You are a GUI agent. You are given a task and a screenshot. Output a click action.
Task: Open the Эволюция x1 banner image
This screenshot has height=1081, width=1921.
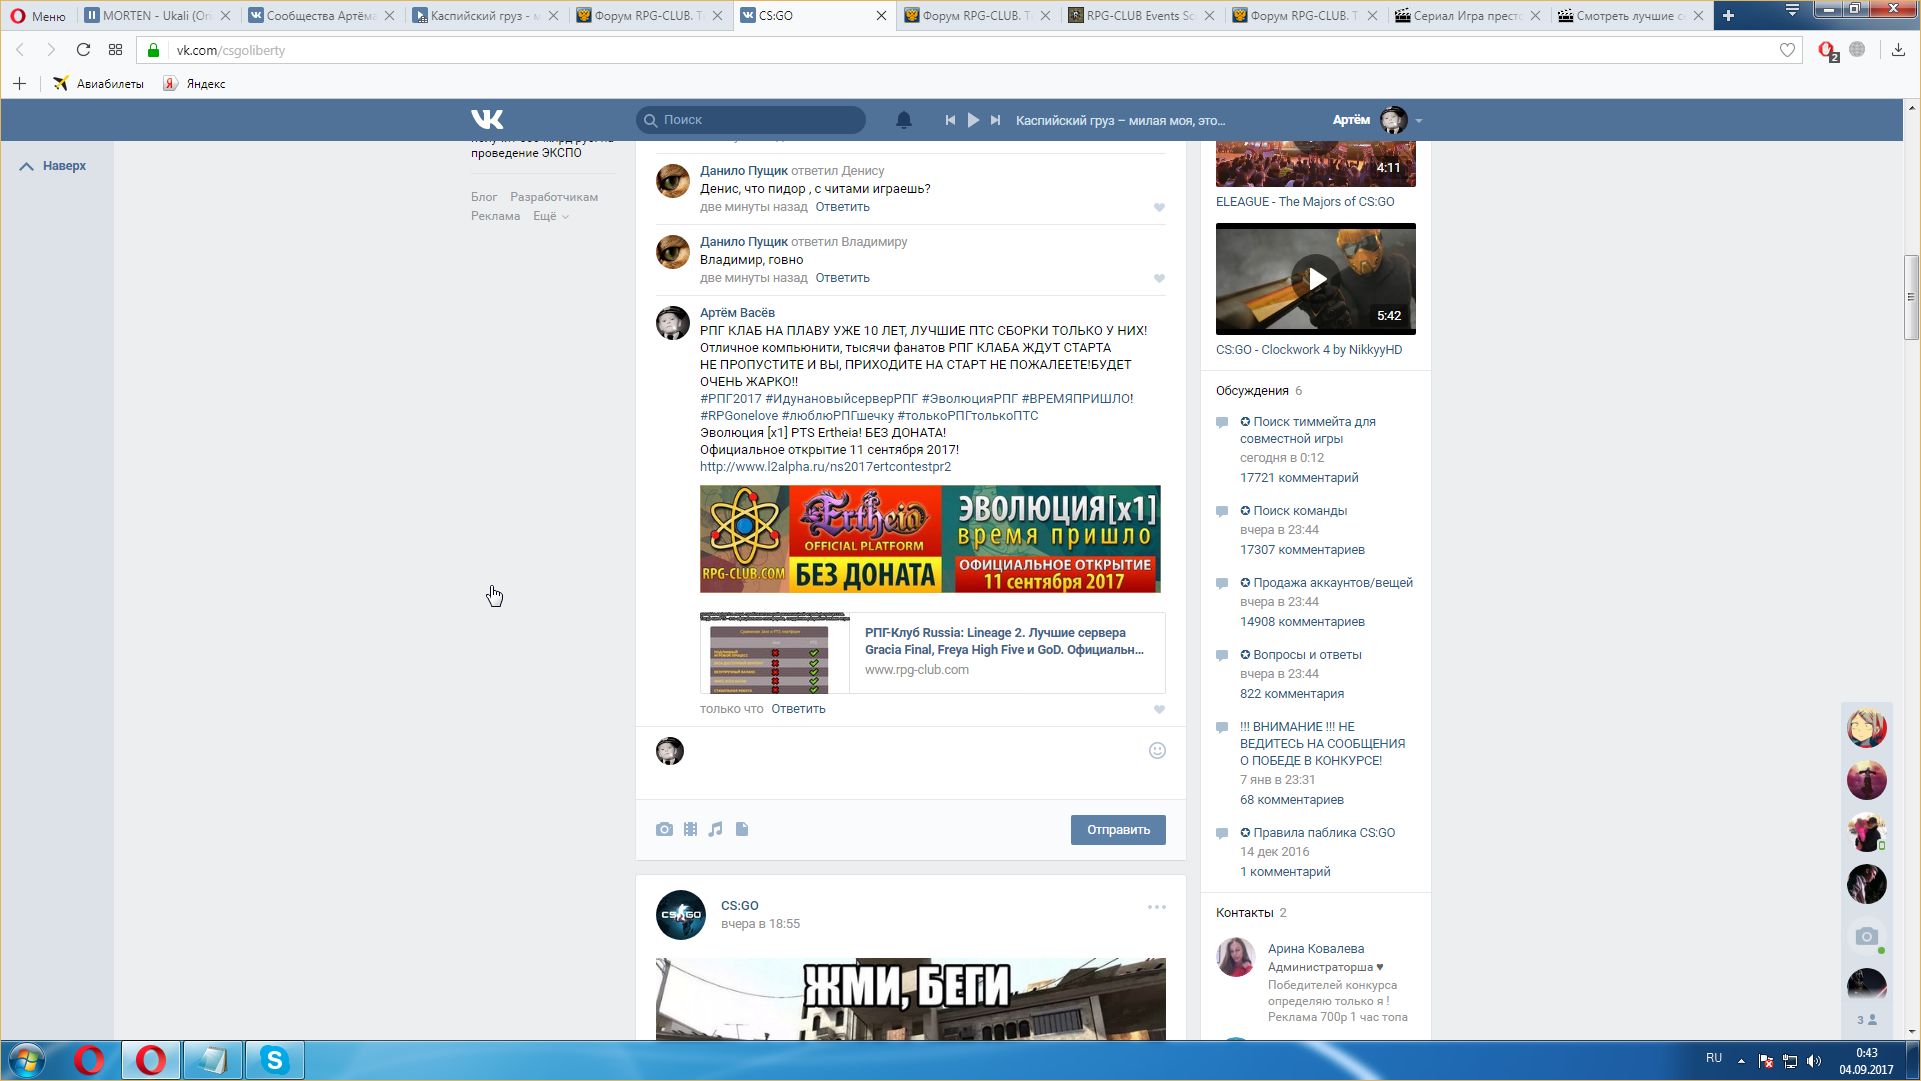pos(930,539)
